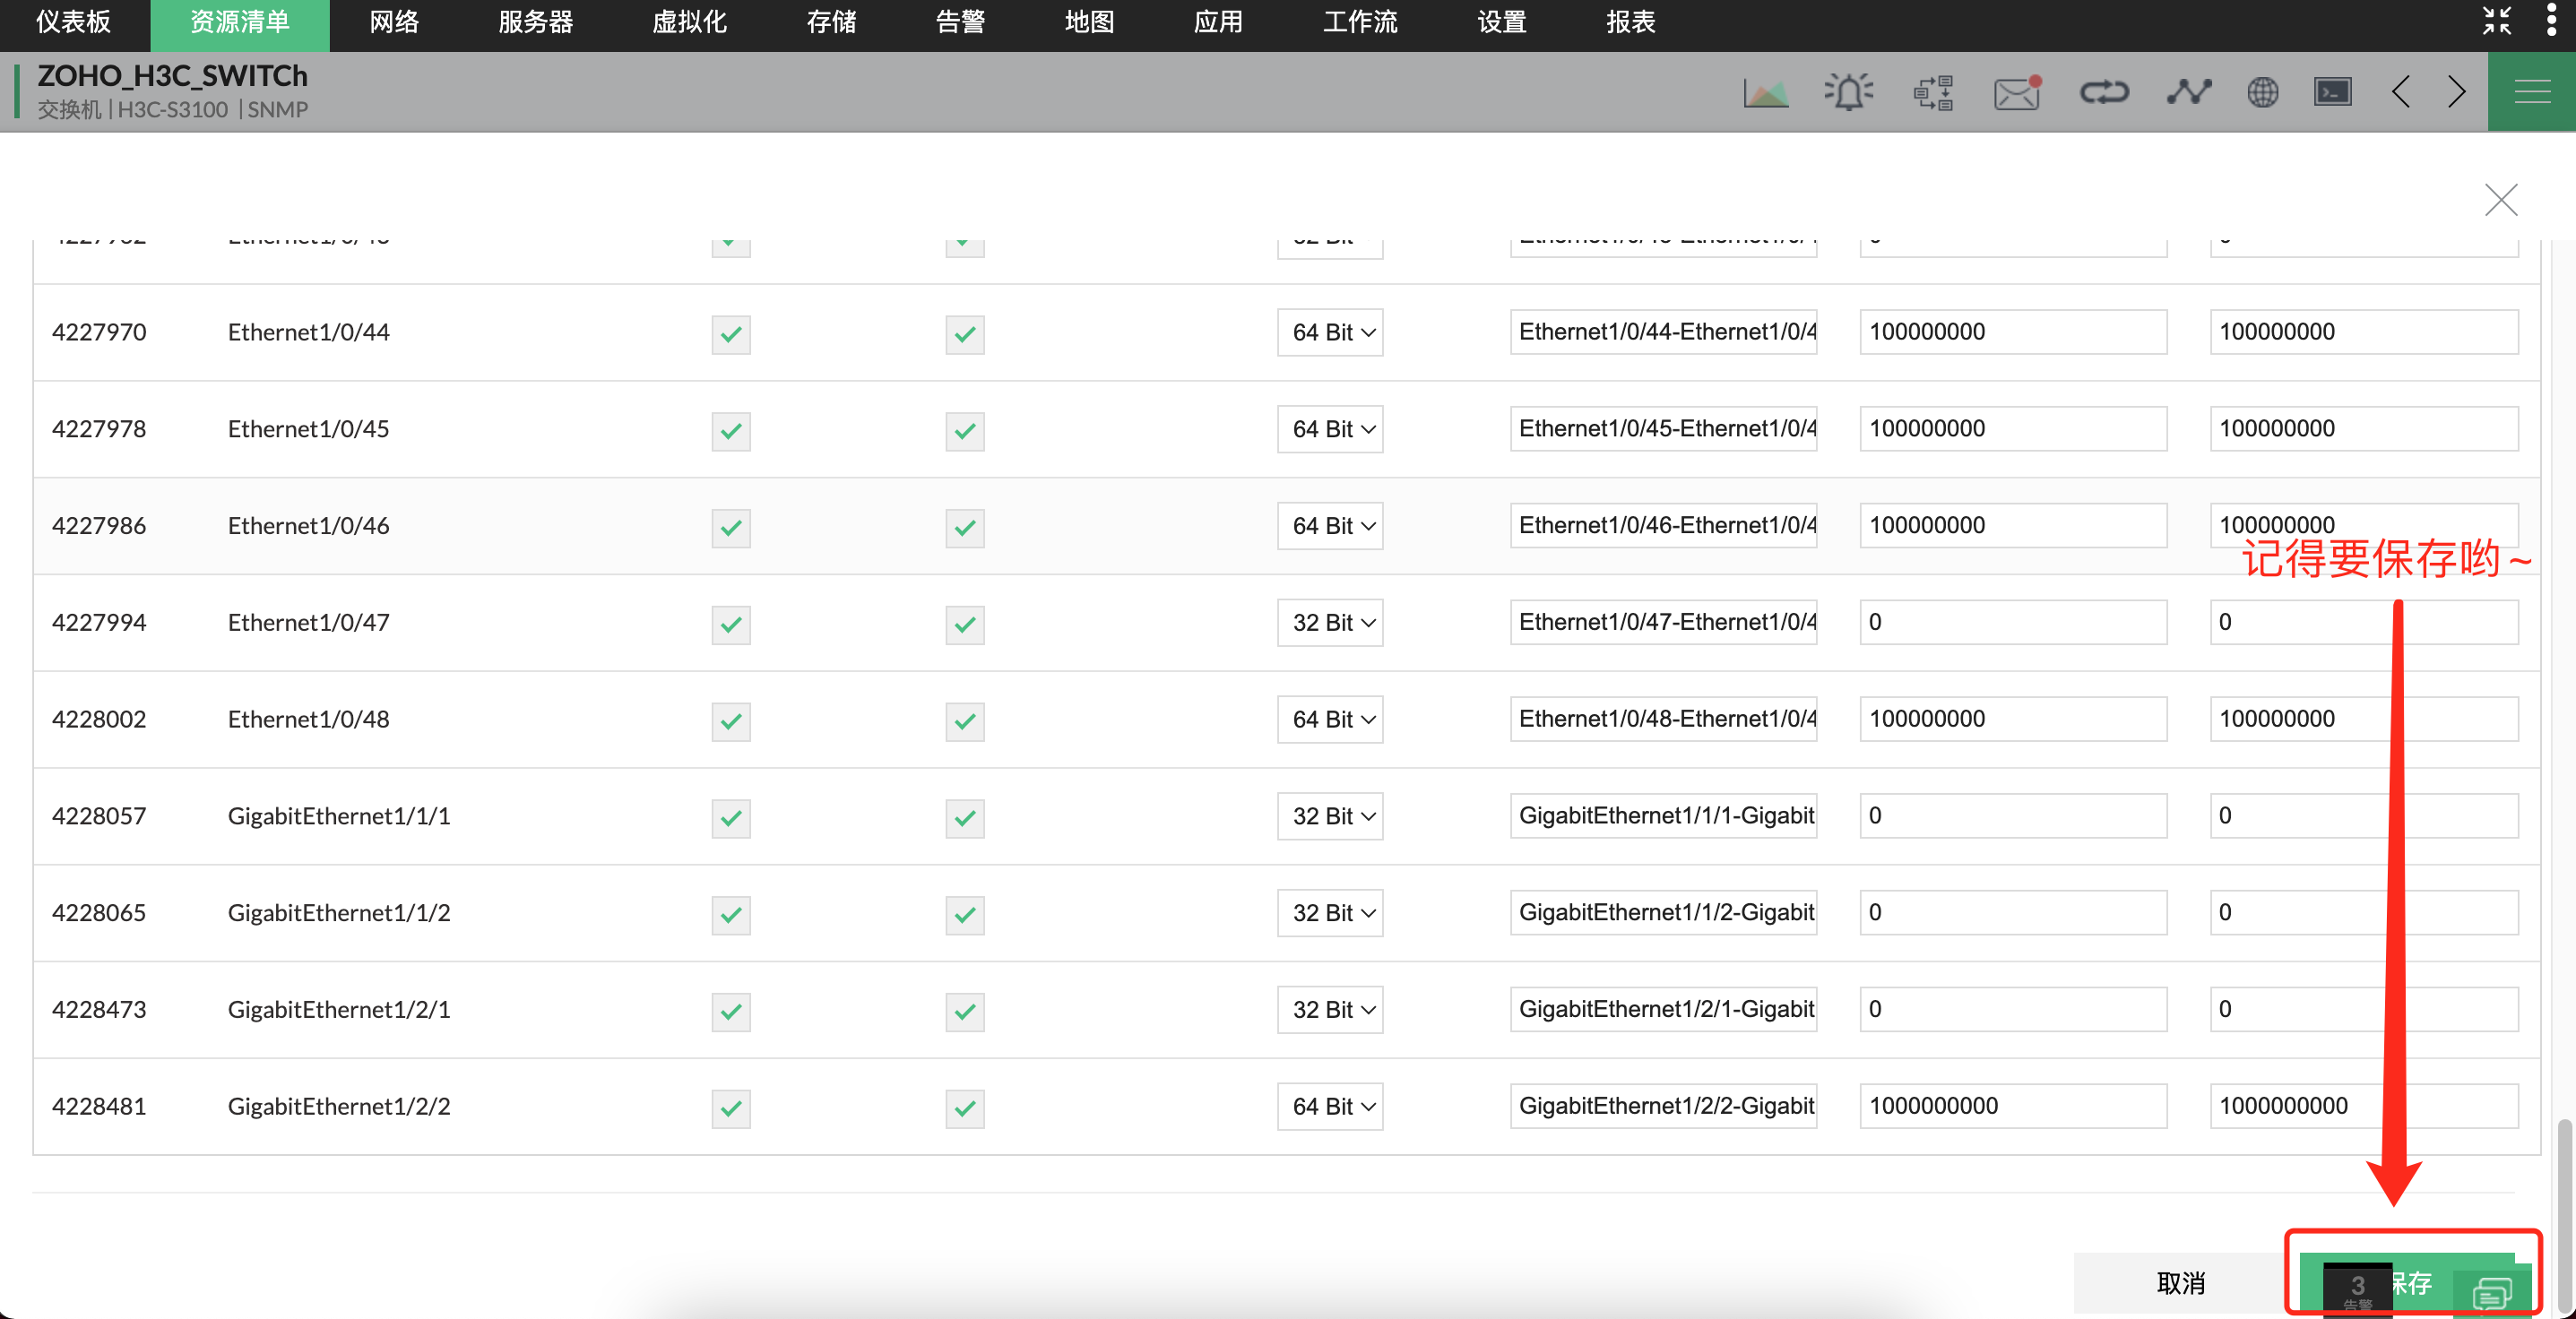Open the globe browser icon
The width and height of the screenshot is (2576, 1319).
2263,92
